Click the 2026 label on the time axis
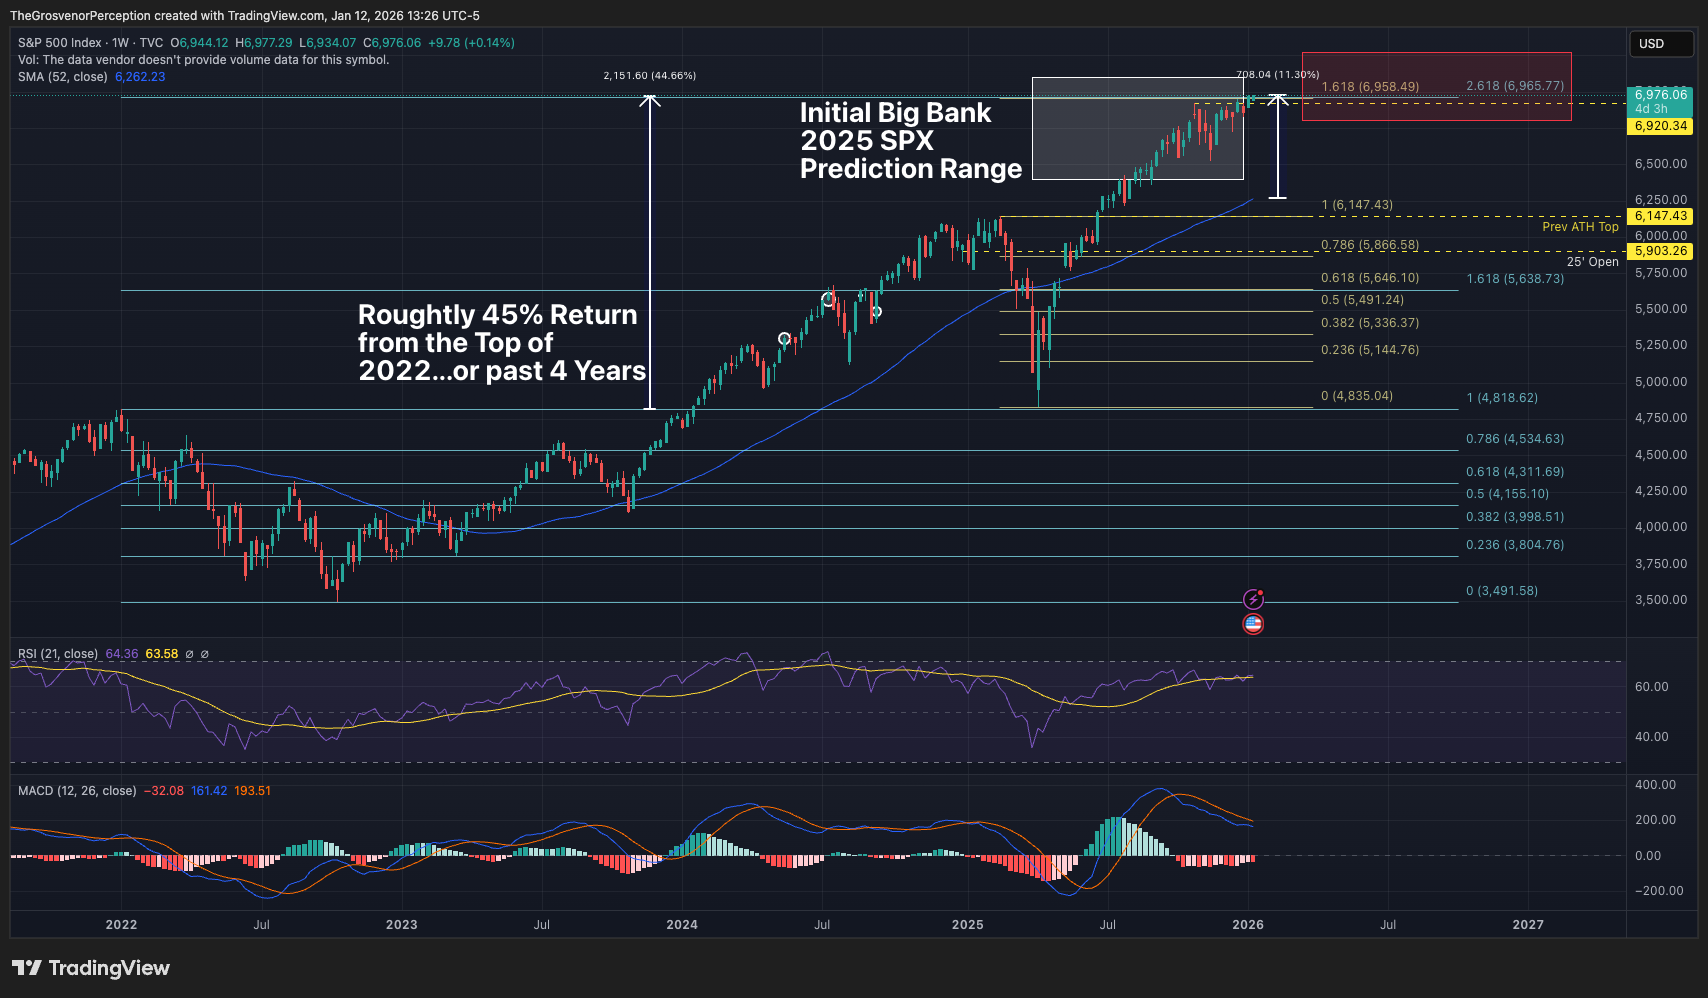Image resolution: width=1708 pixels, height=998 pixels. coord(1248,924)
